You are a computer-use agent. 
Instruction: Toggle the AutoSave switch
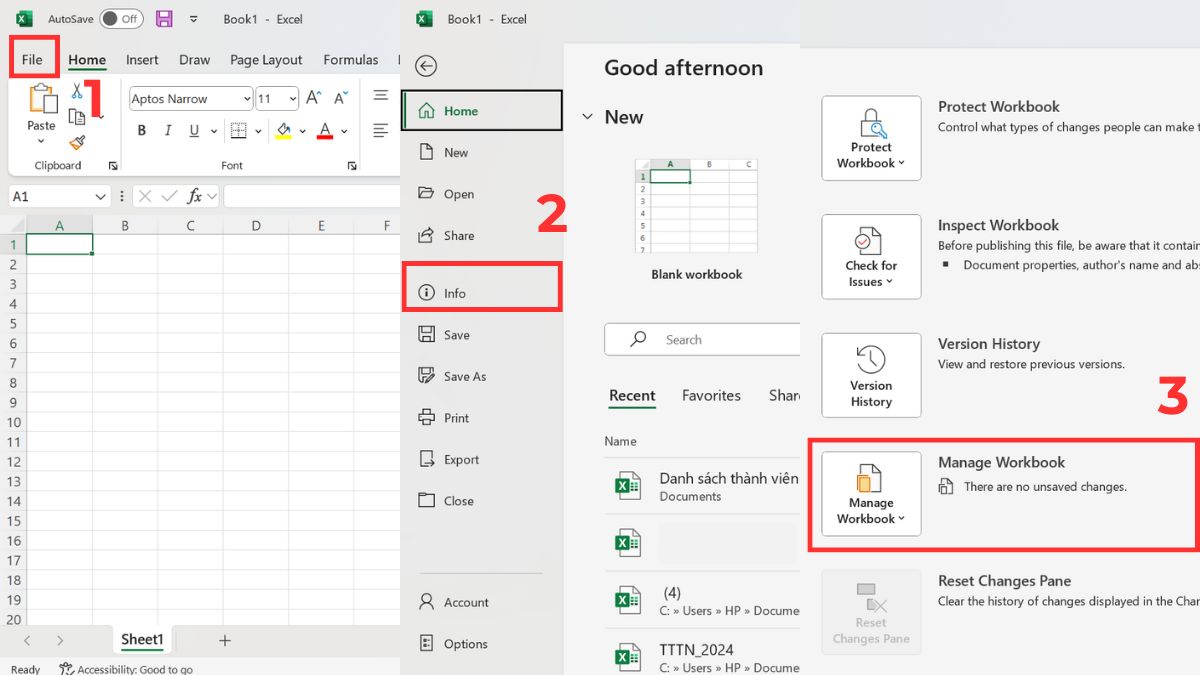(121, 19)
